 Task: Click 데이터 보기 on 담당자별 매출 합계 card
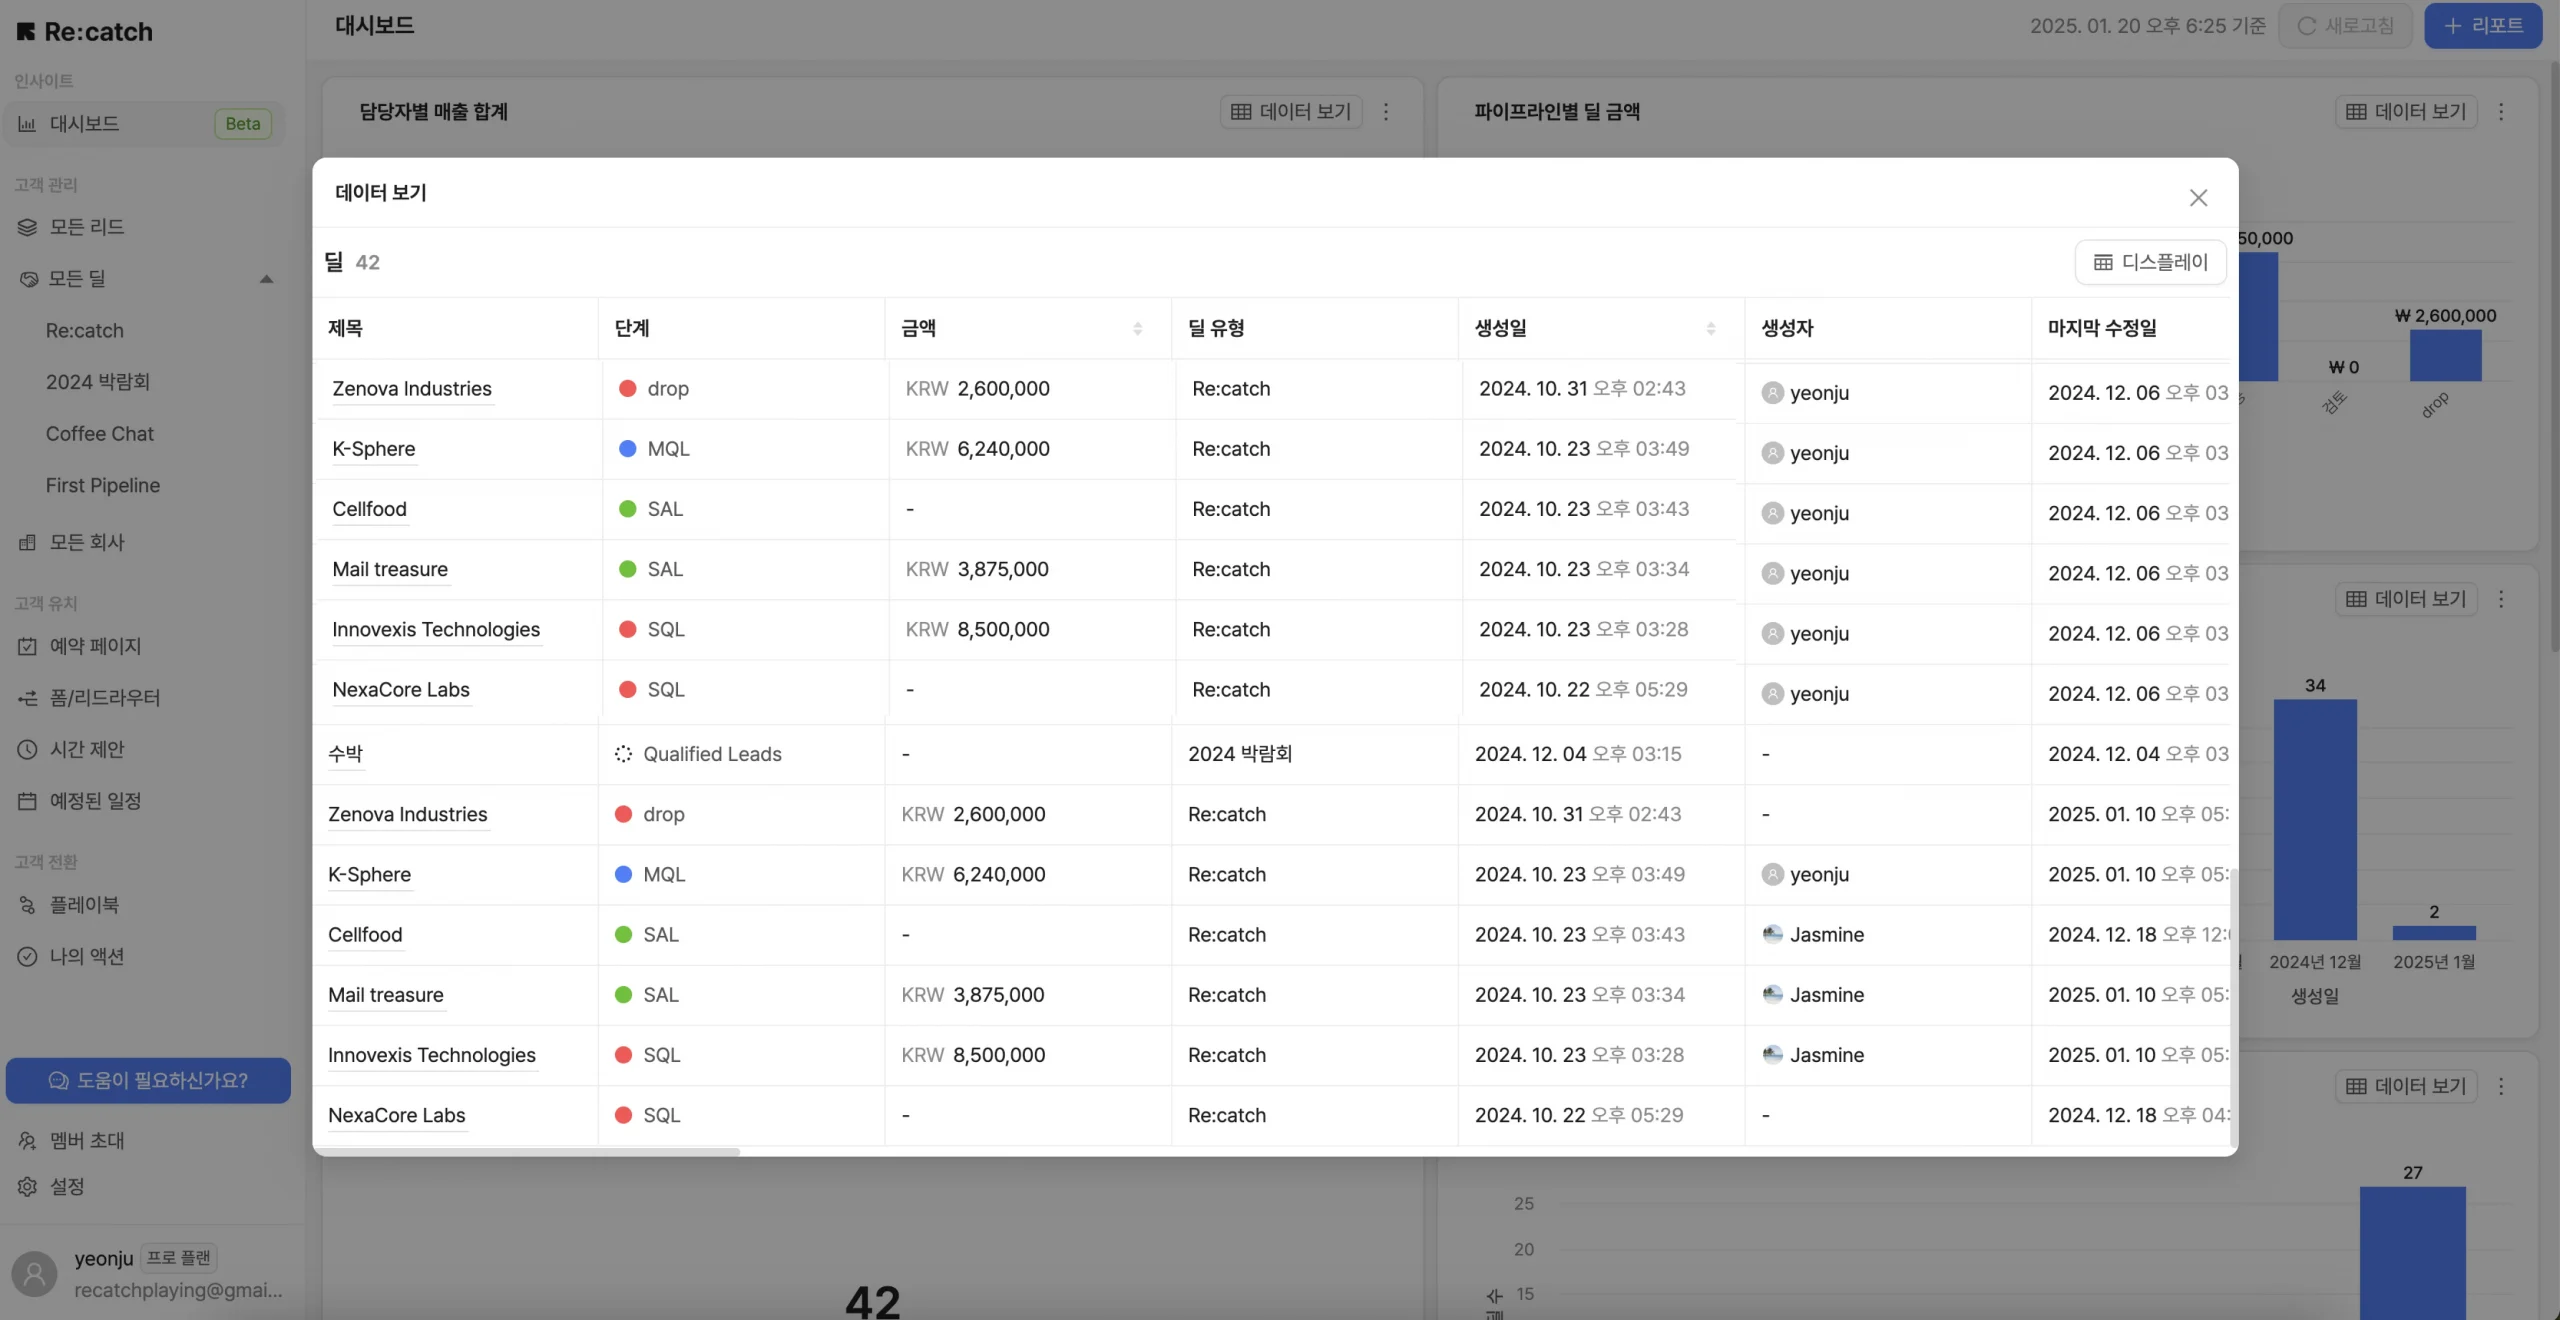(x=1290, y=112)
